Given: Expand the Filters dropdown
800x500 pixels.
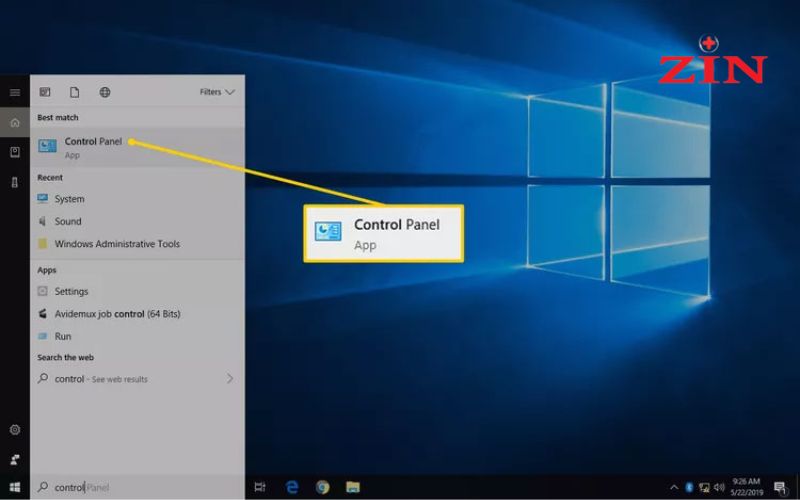Looking at the screenshot, I should click(217, 92).
